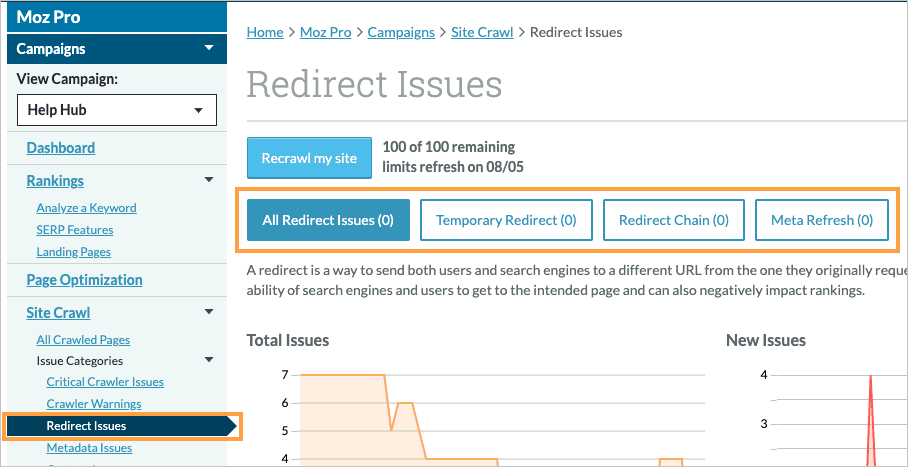
Task: Collapse the Rankings section arrow
Action: click(x=208, y=181)
